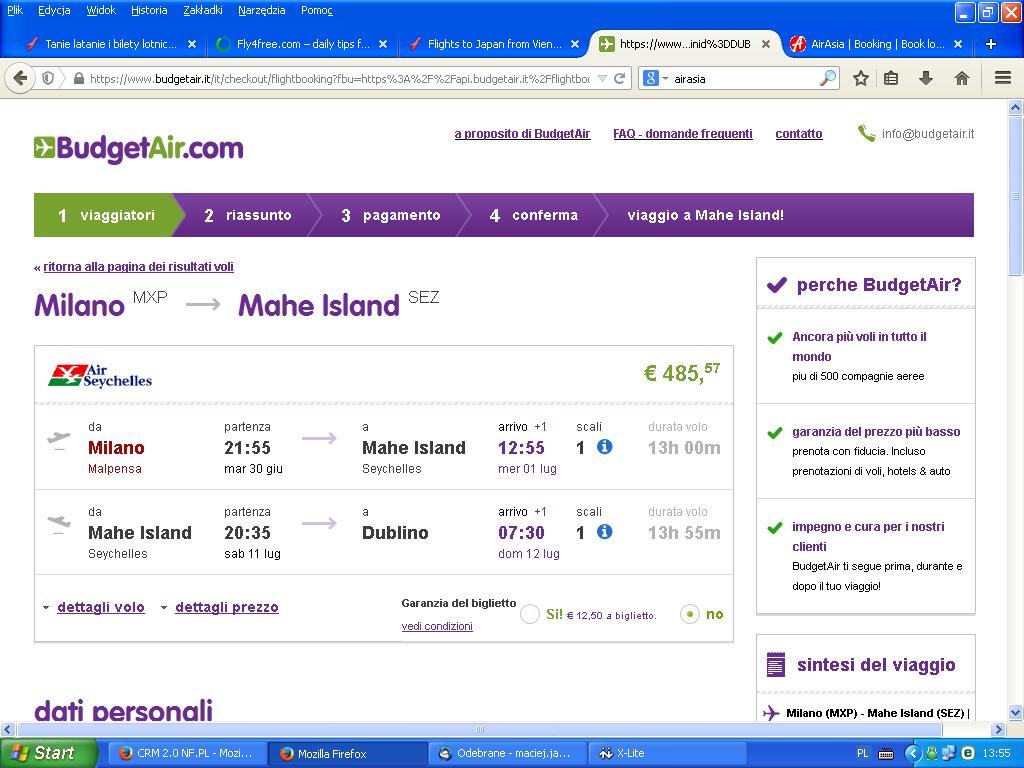This screenshot has width=1024, height=768.
Task: Expand dettagli prezzo
Action: click(227, 607)
